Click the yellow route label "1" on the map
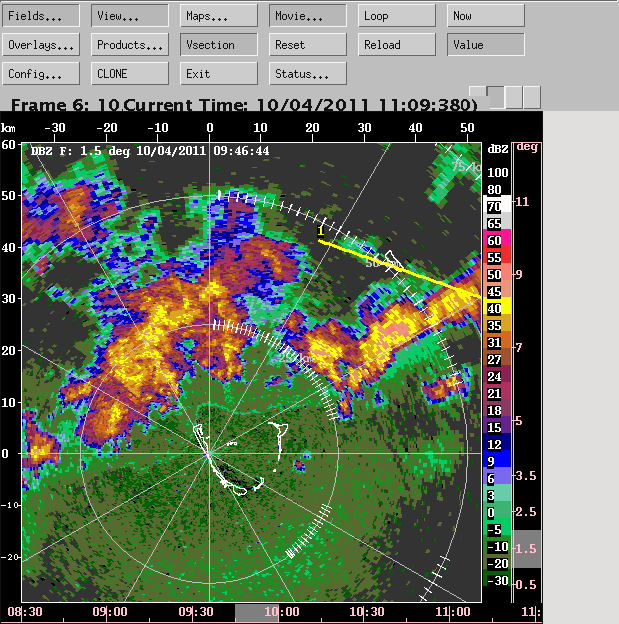 (321, 231)
